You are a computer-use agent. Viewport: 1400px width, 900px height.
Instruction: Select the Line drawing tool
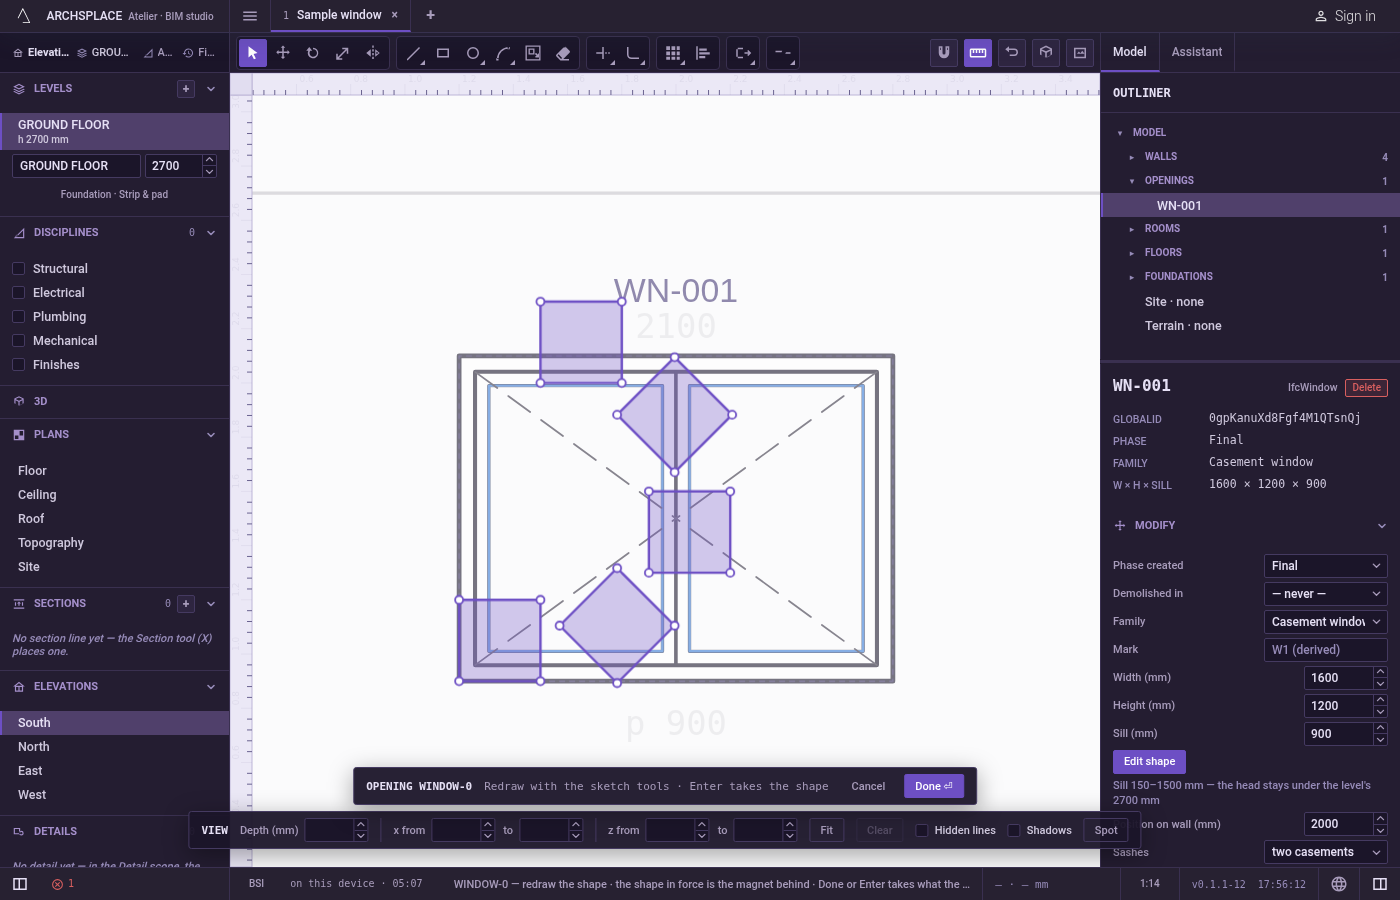[413, 53]
